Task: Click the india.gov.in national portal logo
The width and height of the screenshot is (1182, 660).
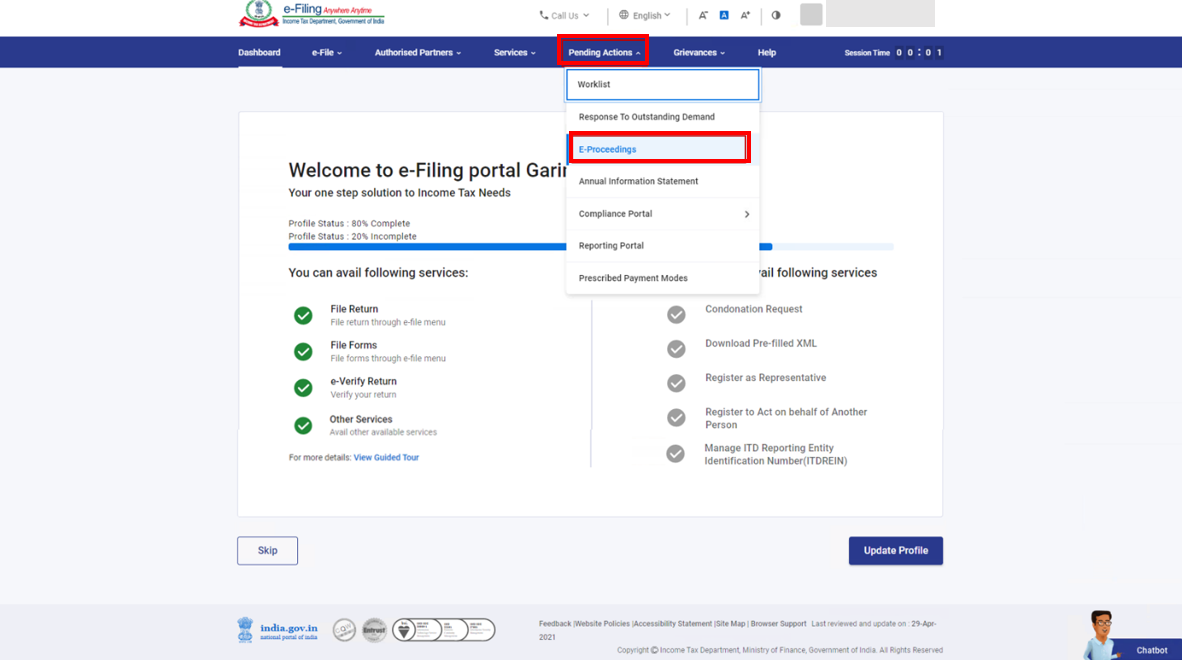Action: [x=278, y=630]
